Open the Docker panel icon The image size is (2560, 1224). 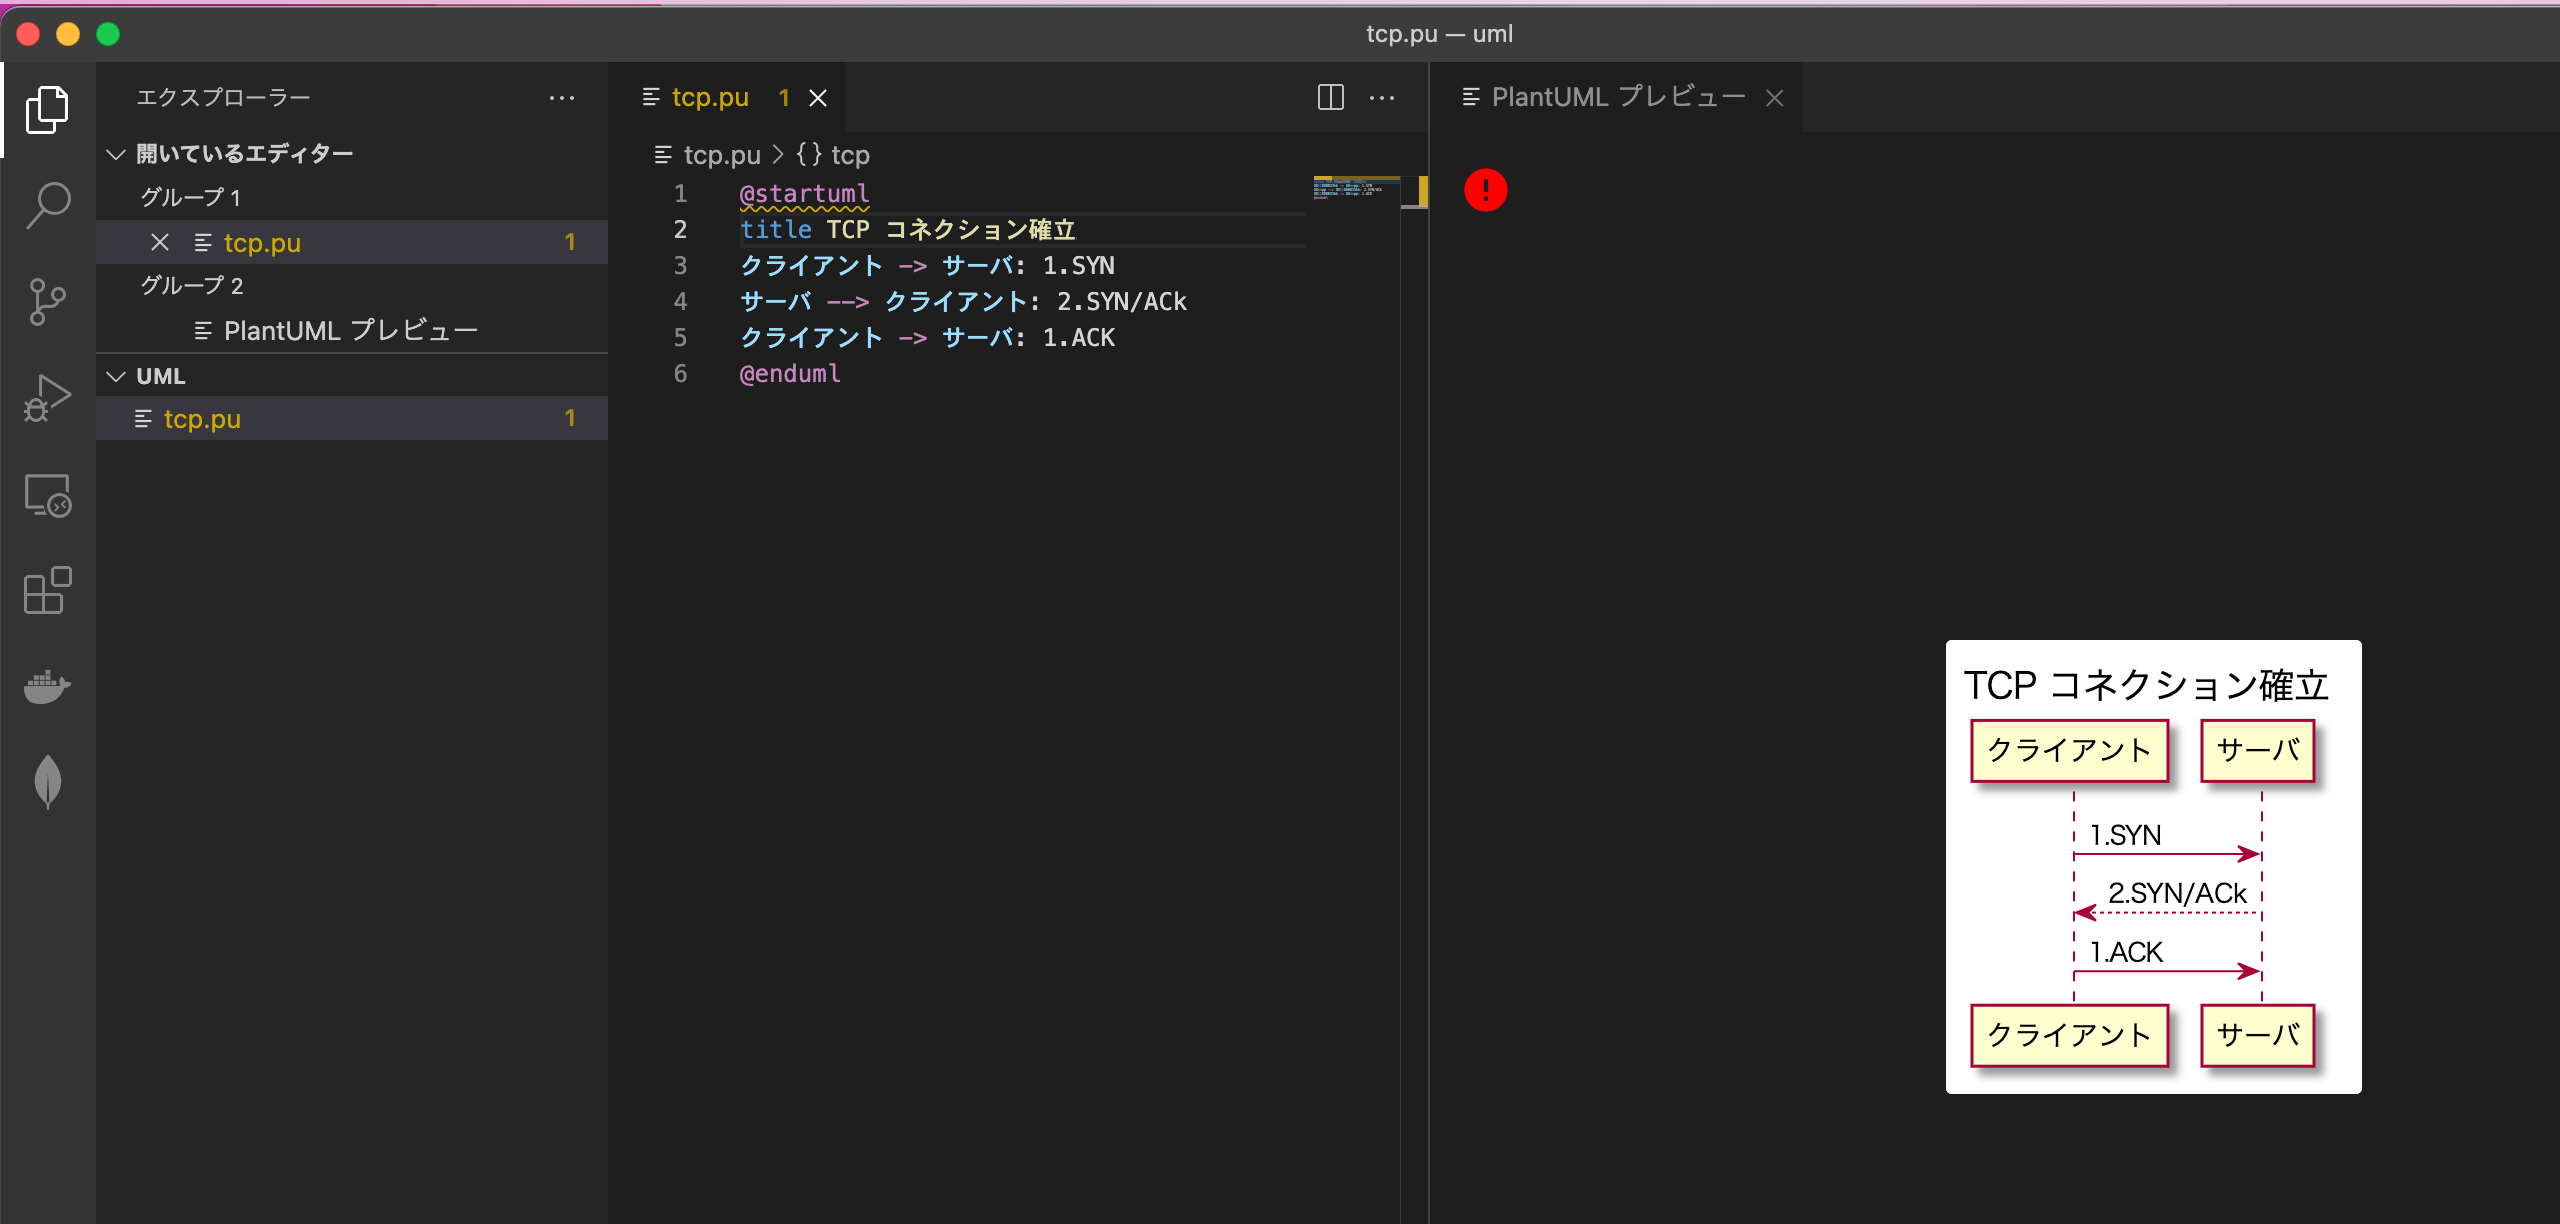[47, 687]
